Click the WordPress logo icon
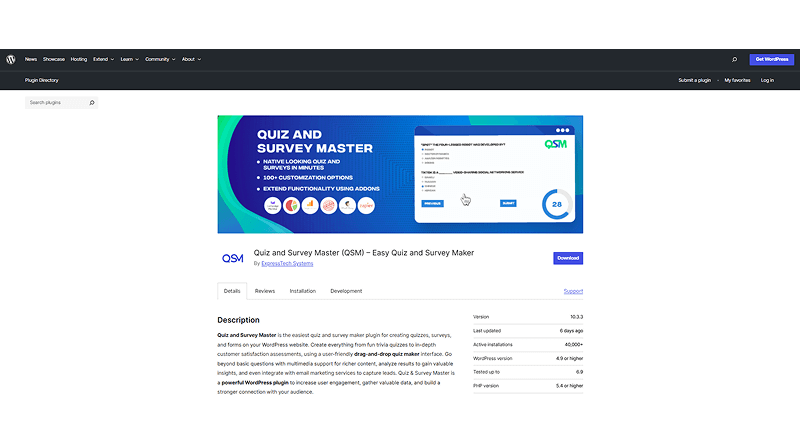This screenshot has width=800, height=445. (x=11, y=59)
